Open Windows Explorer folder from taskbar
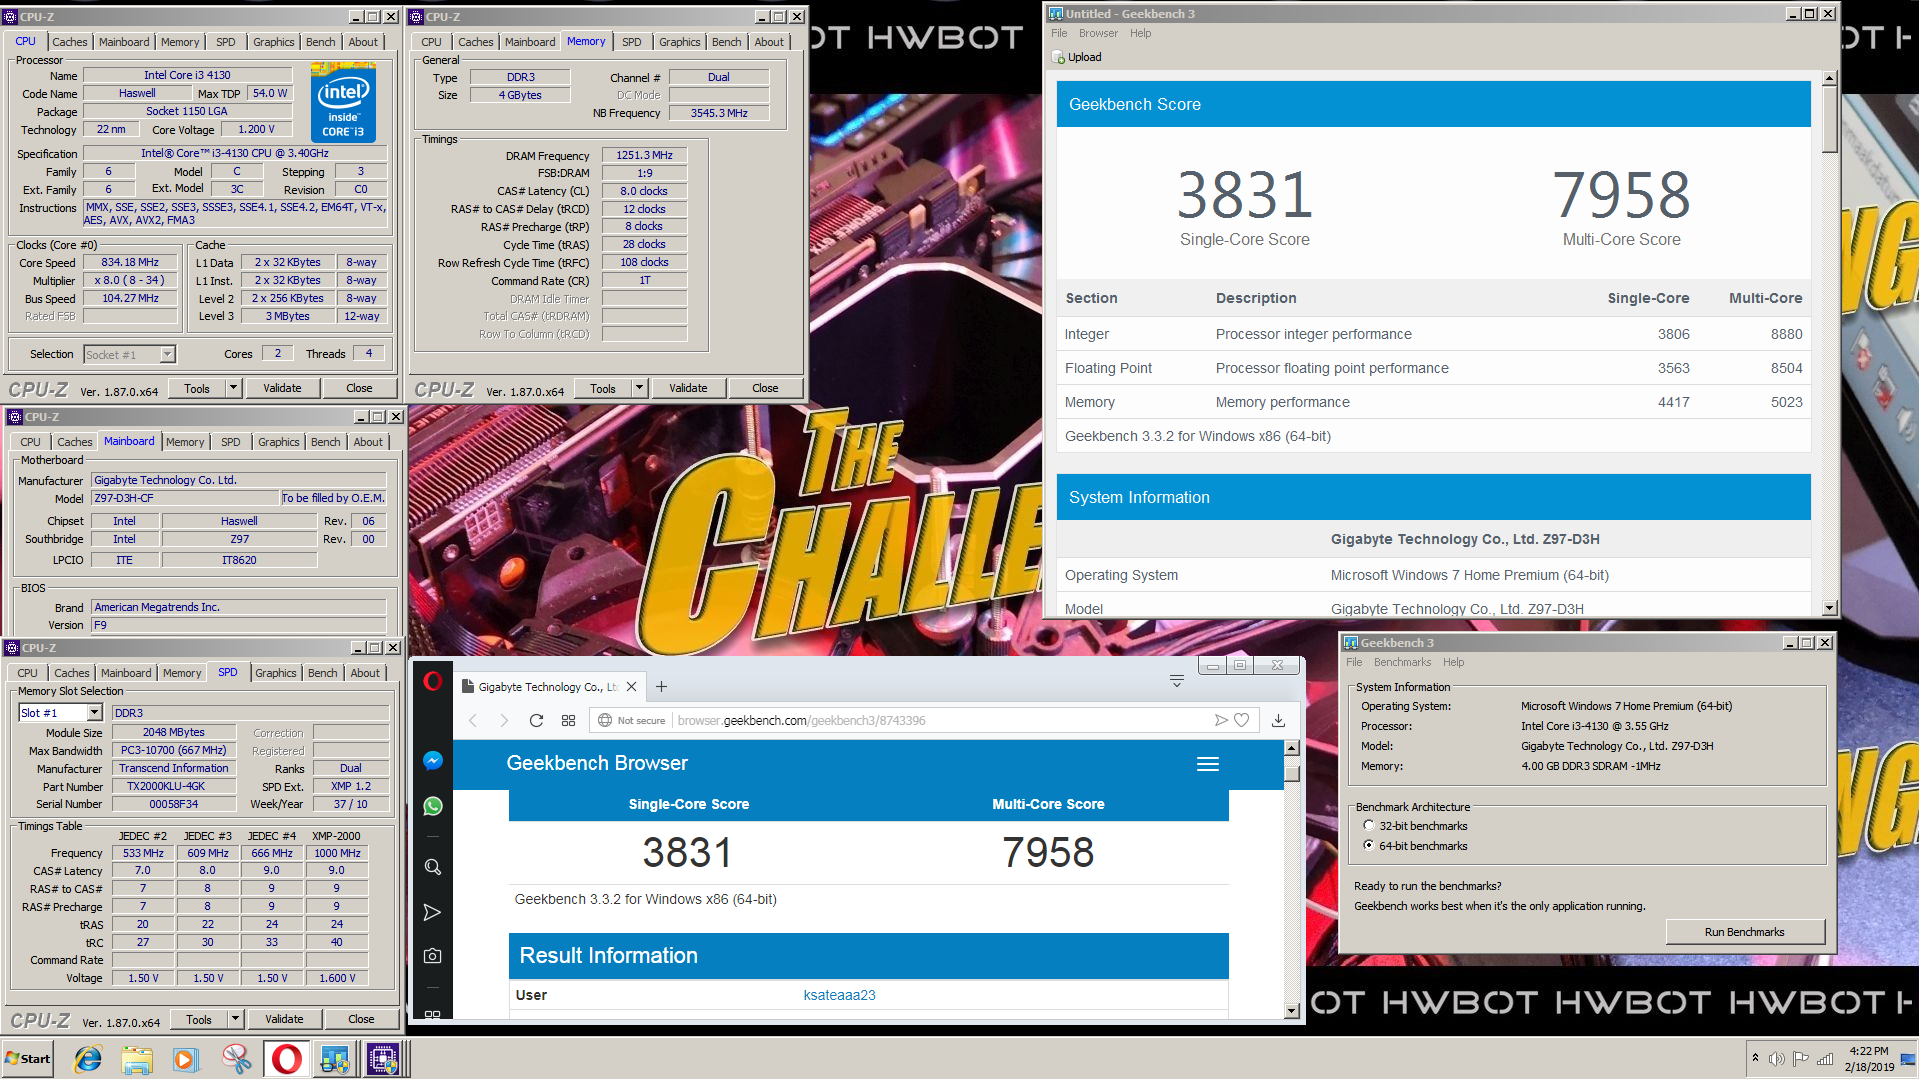Screen dimensions: 1919x1079 (137, 1059)
